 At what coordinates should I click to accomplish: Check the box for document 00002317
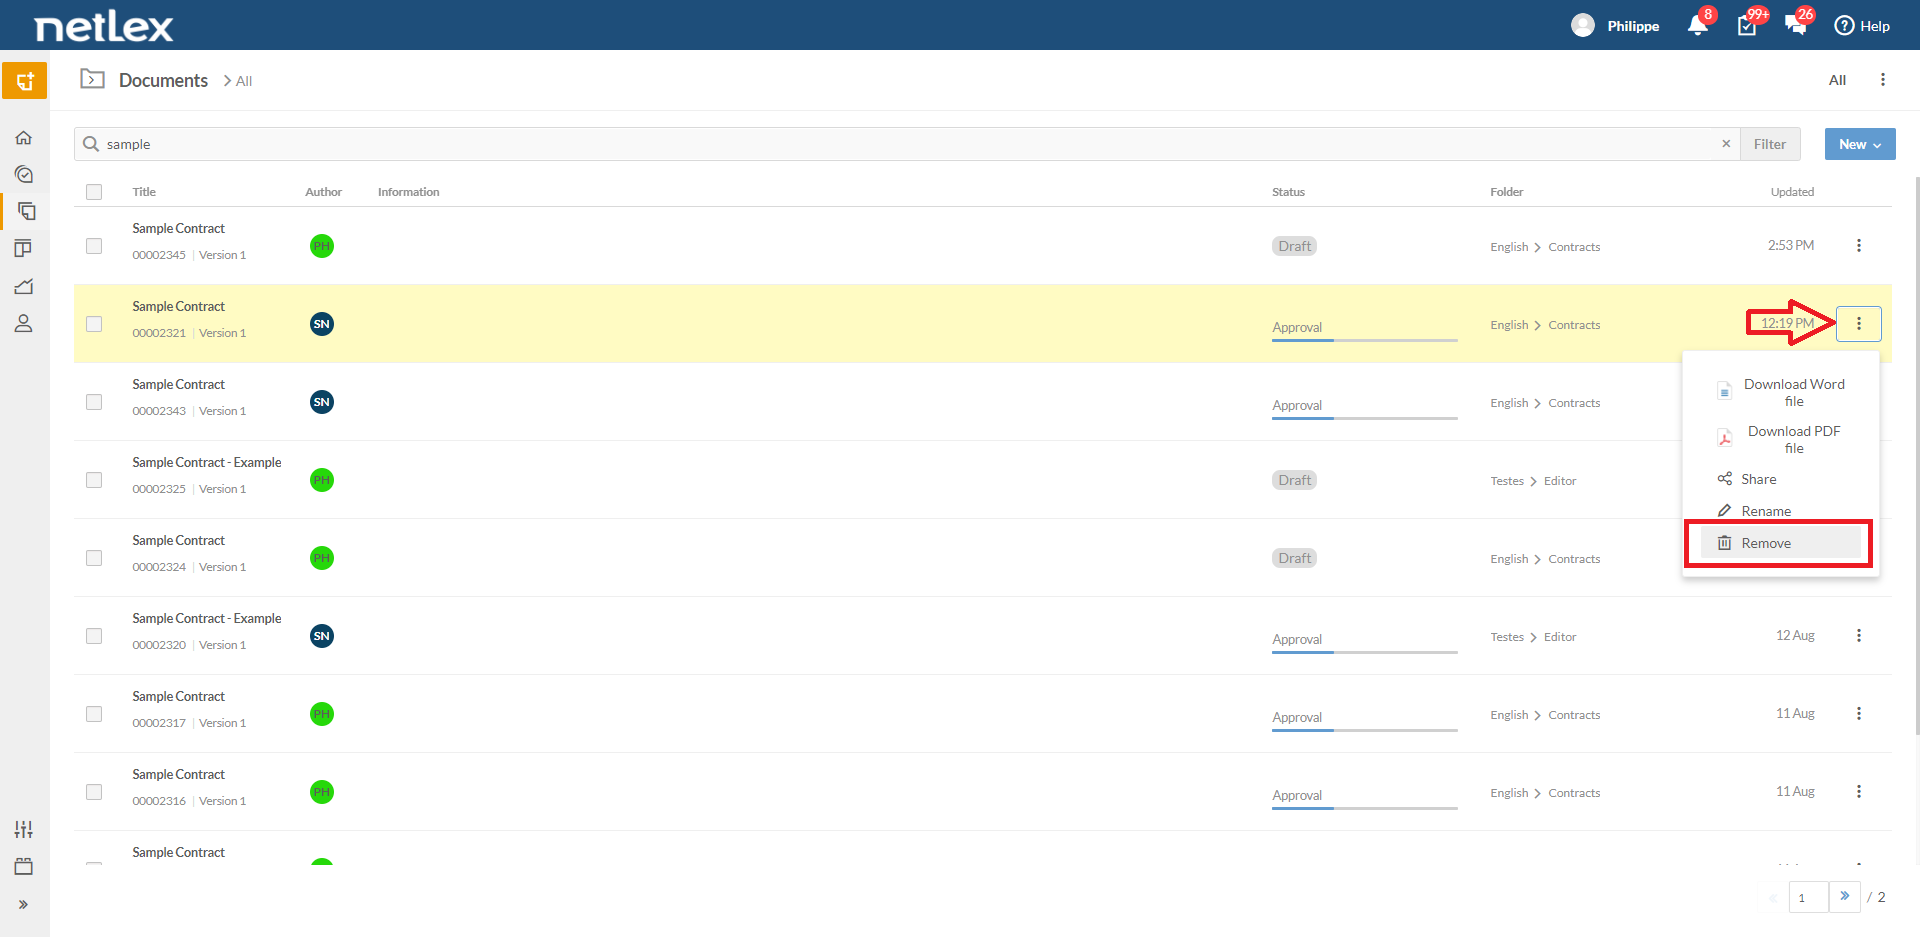click(94, 714)
